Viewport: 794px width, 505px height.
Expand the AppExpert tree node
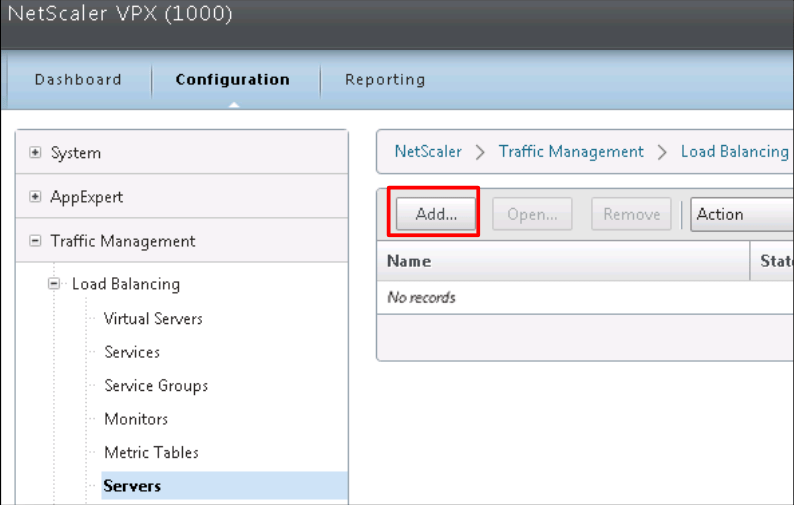click(36, 197)
